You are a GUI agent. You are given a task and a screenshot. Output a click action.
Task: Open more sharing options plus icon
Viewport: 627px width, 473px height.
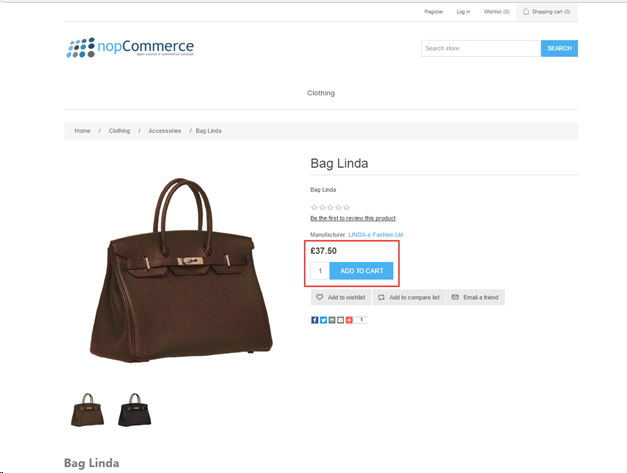coord(349,320)
